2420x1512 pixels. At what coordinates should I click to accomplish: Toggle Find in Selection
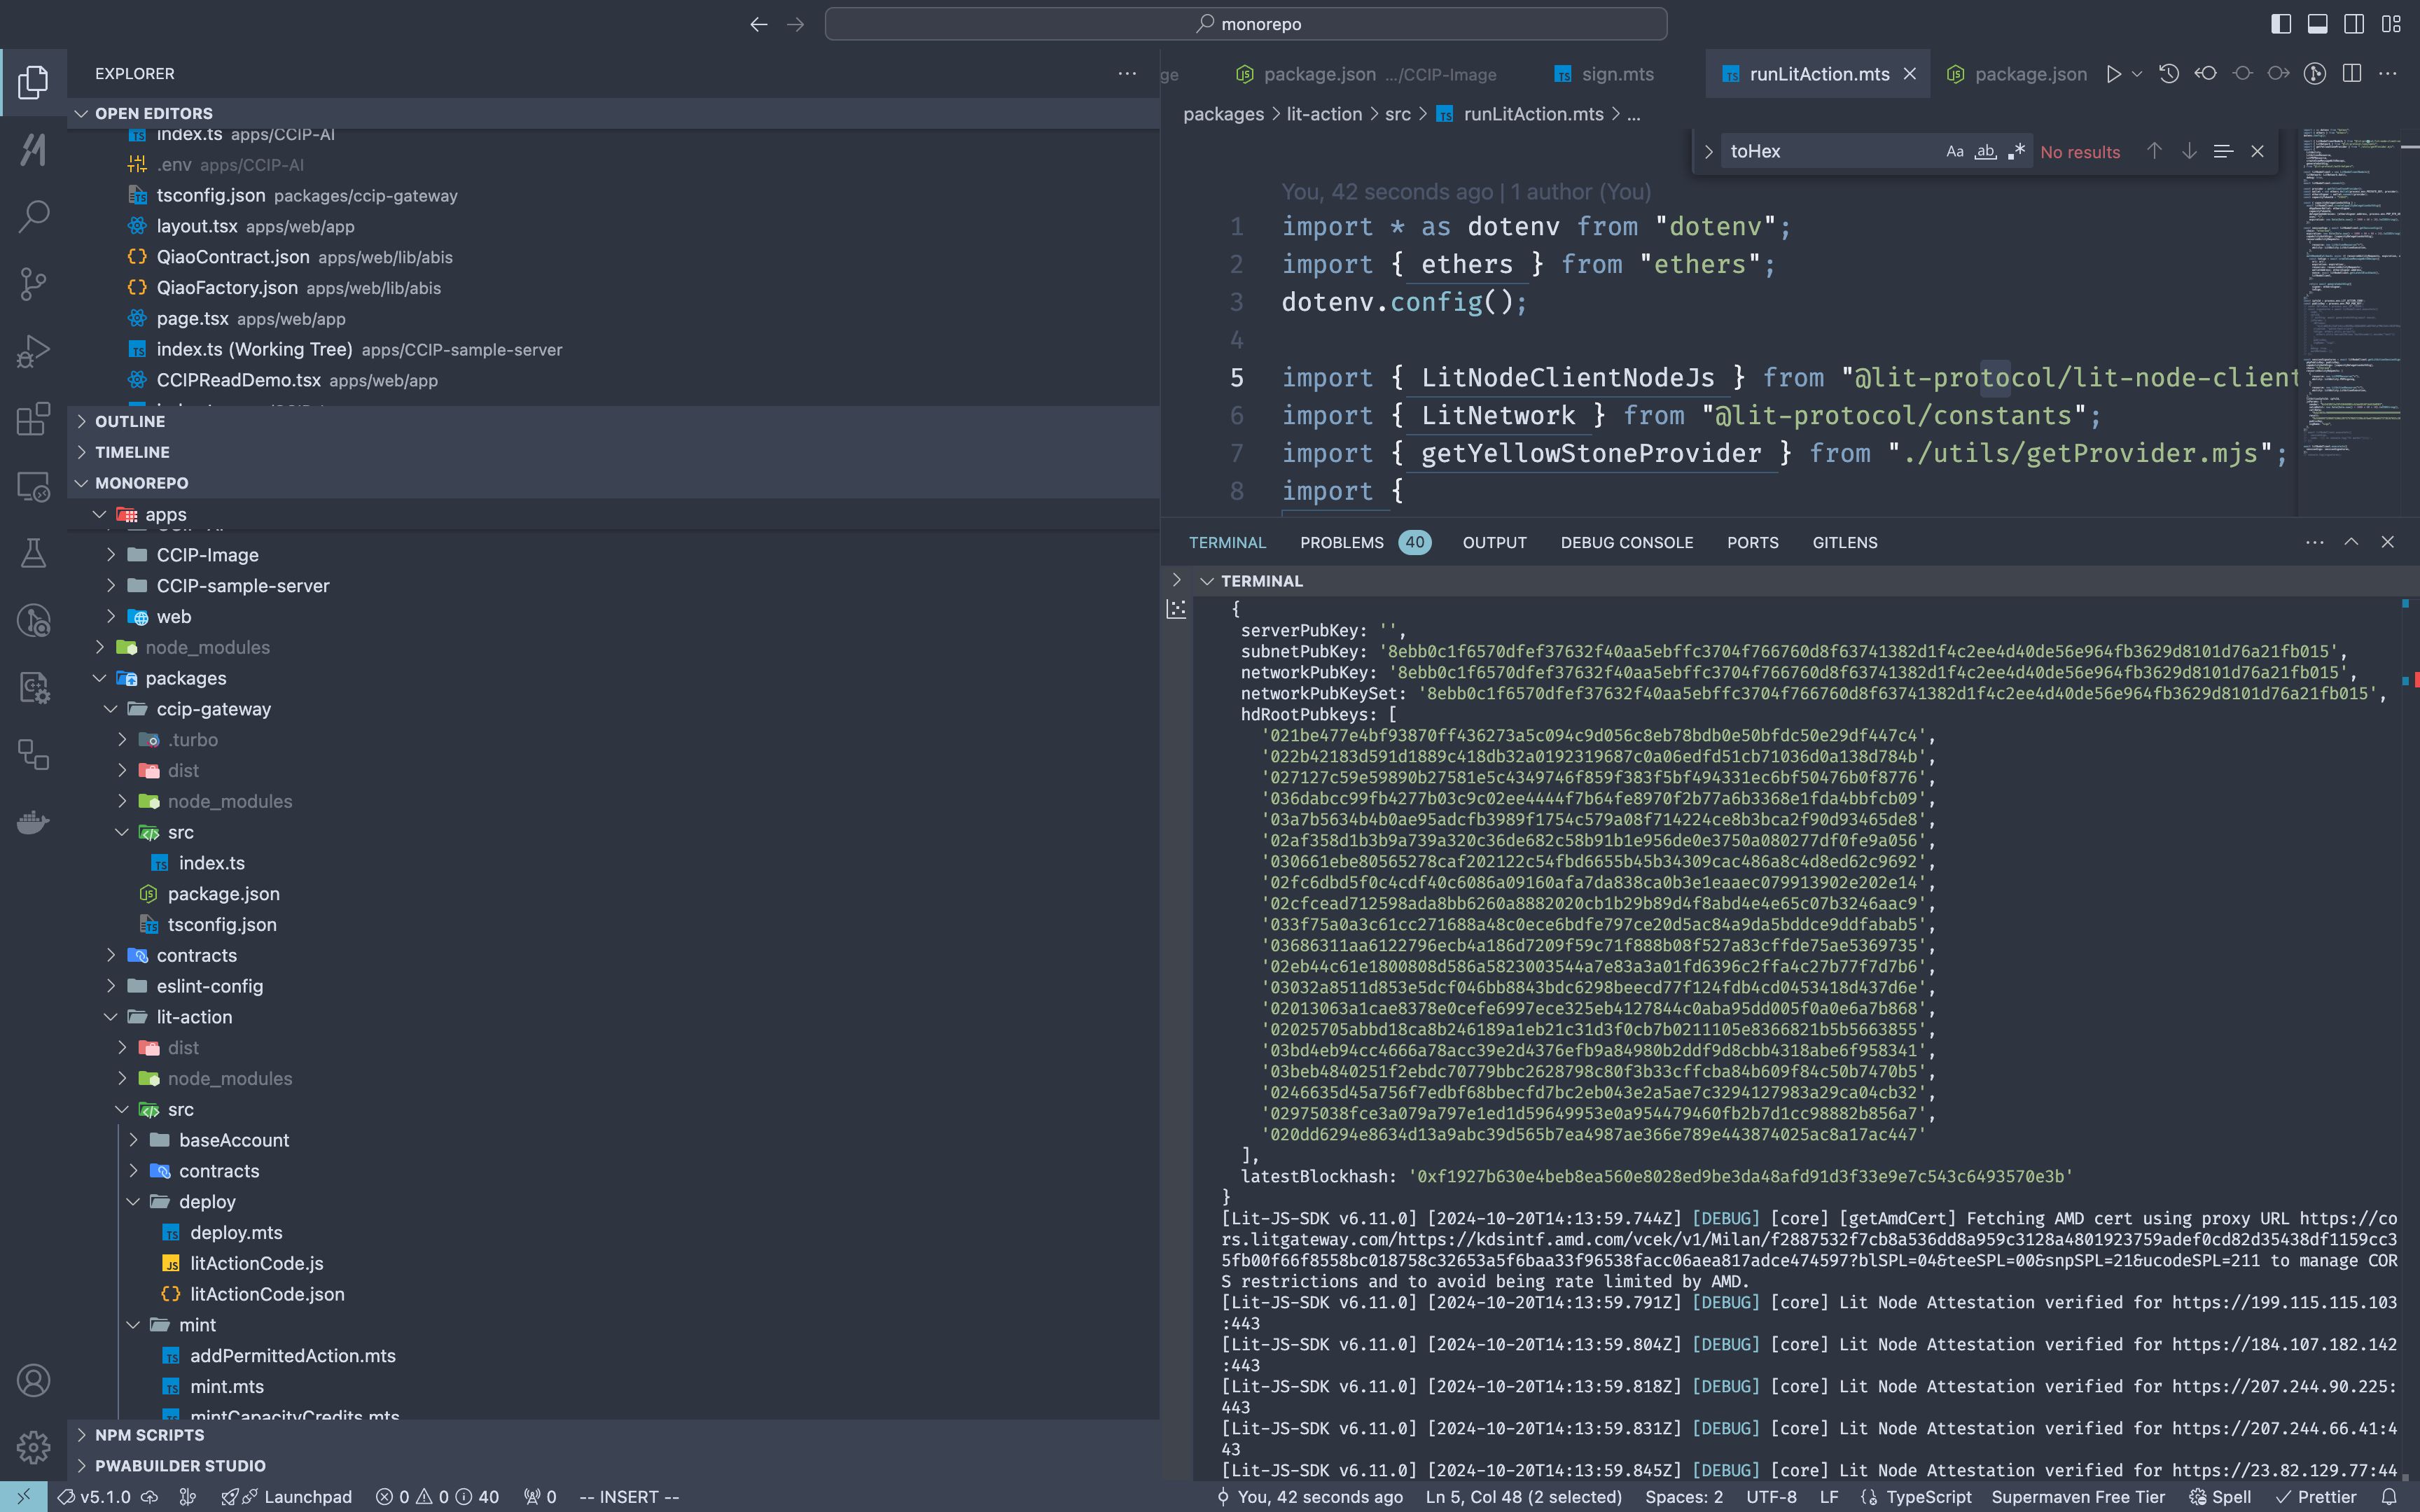click(x=2223, y=151)
